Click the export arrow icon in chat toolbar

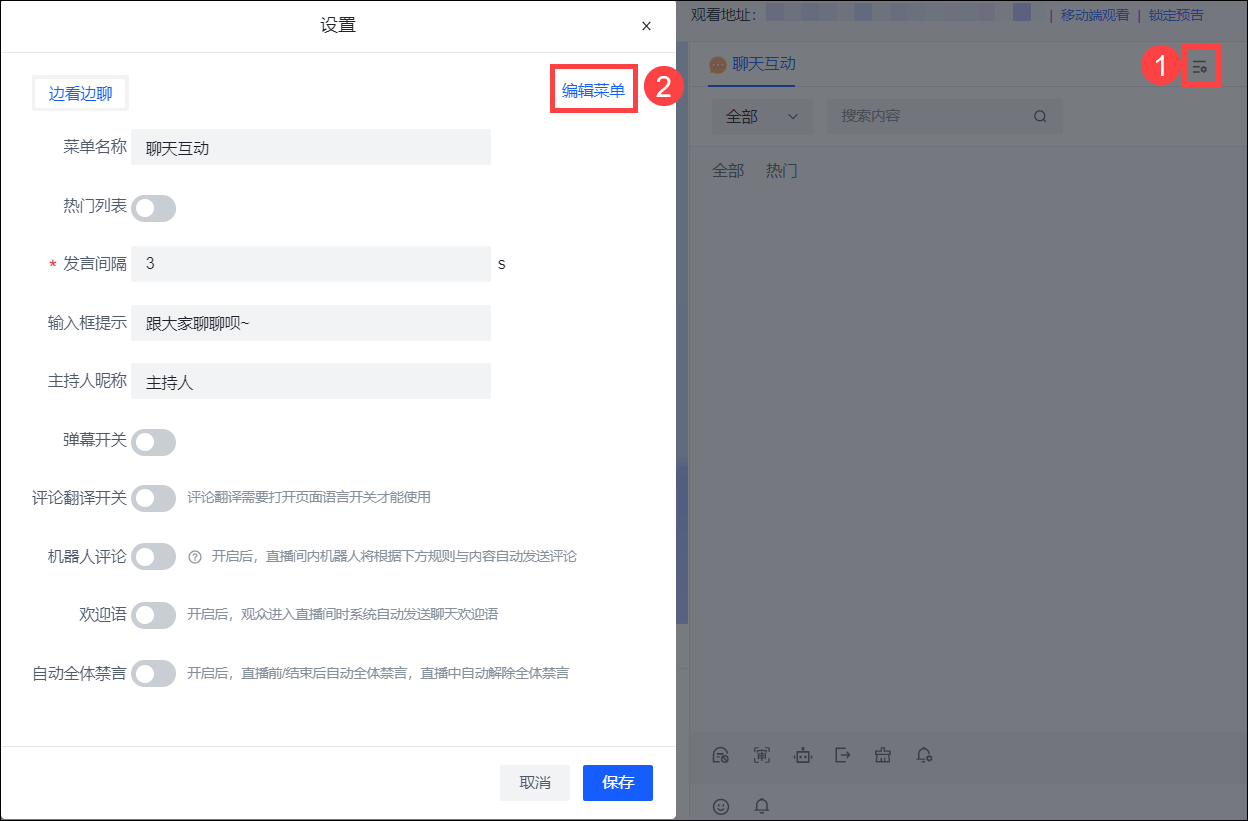point(843,755)
